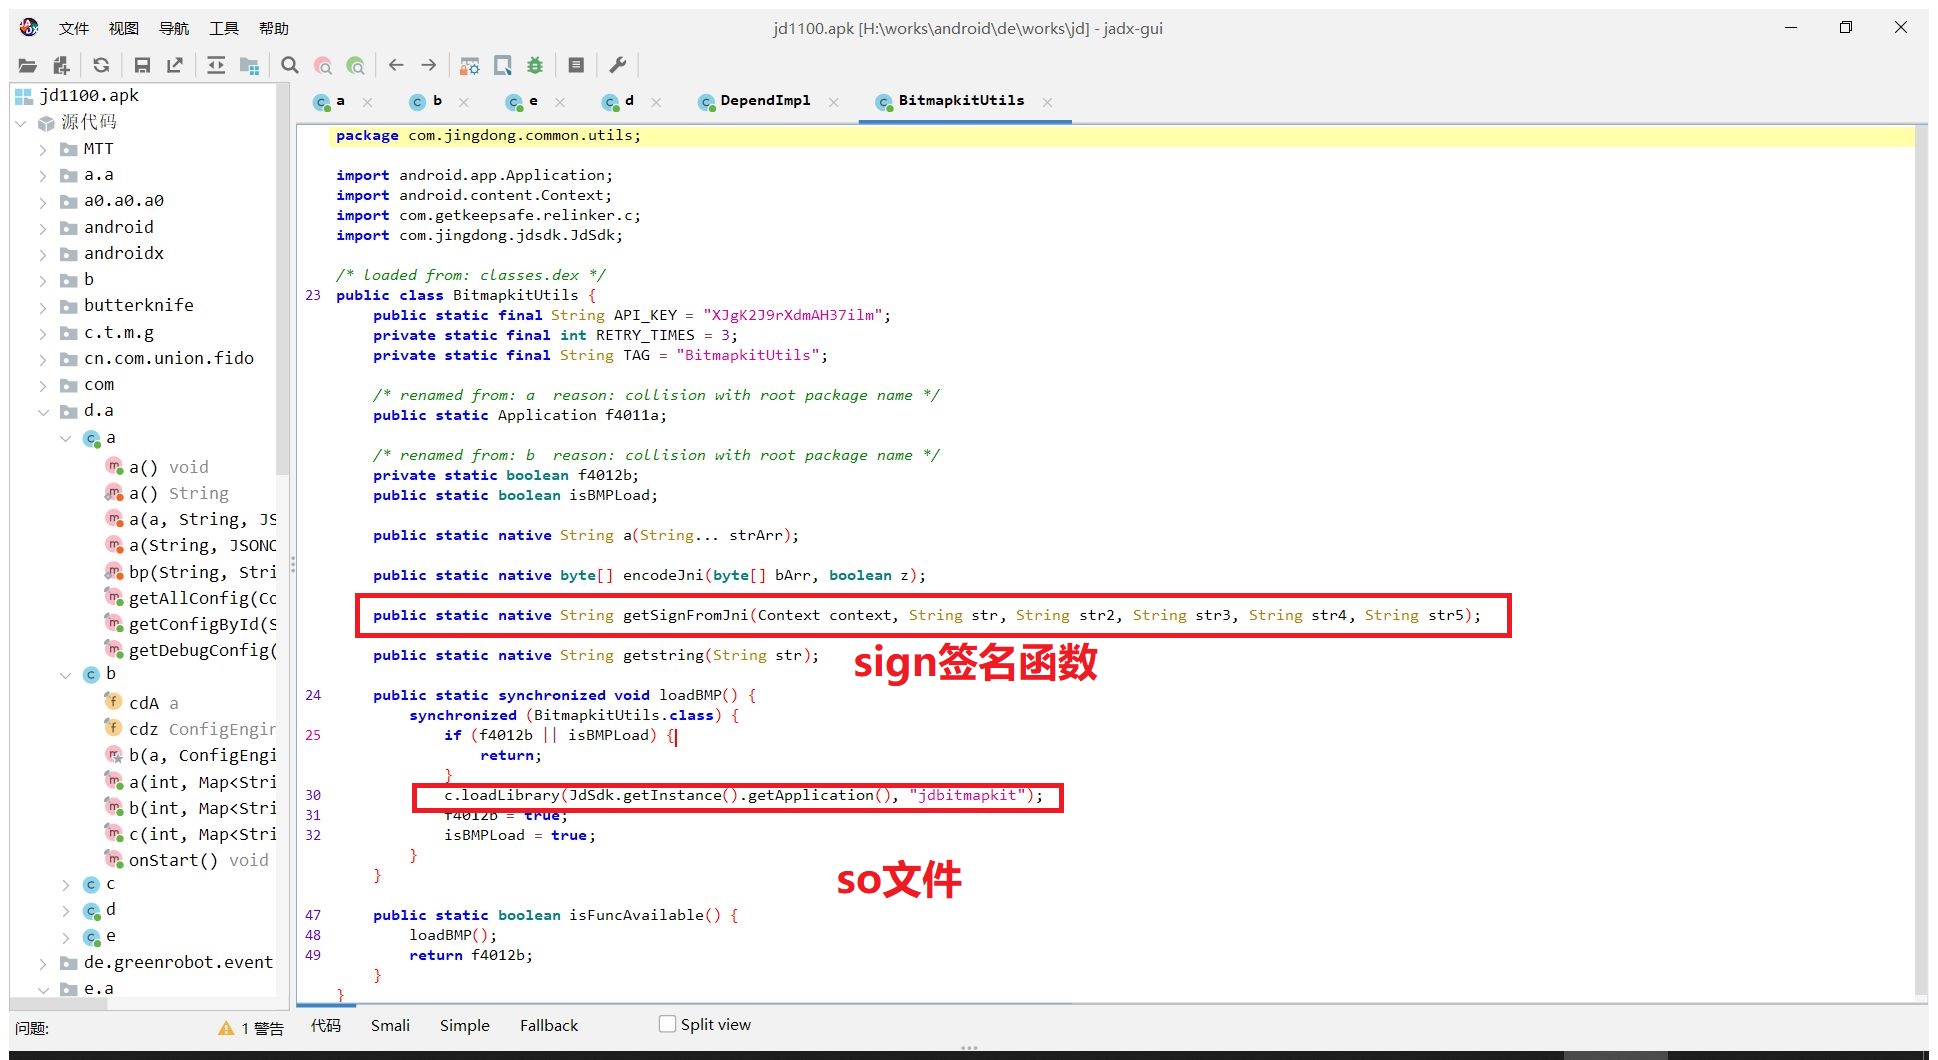Open an APK file with the folder icon
1938x1060 pixels.
[x=27, y=65]
